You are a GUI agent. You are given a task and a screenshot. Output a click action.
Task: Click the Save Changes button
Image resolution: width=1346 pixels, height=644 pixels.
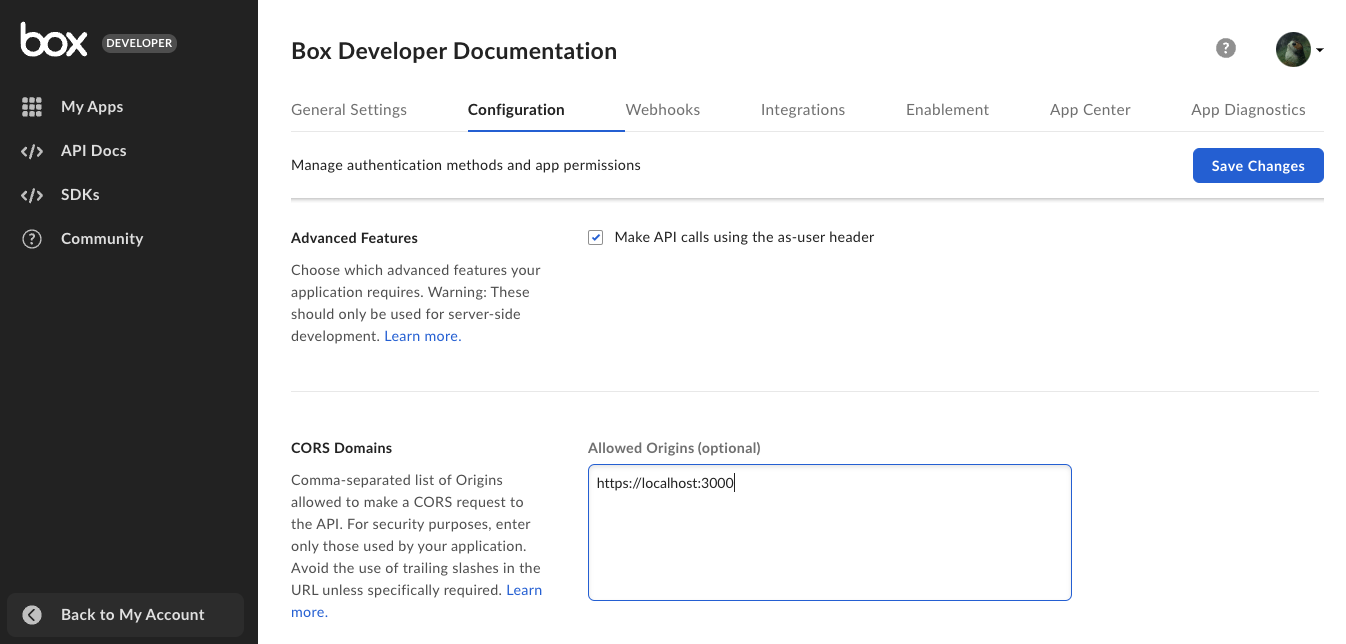click(x=1258, y=166)
